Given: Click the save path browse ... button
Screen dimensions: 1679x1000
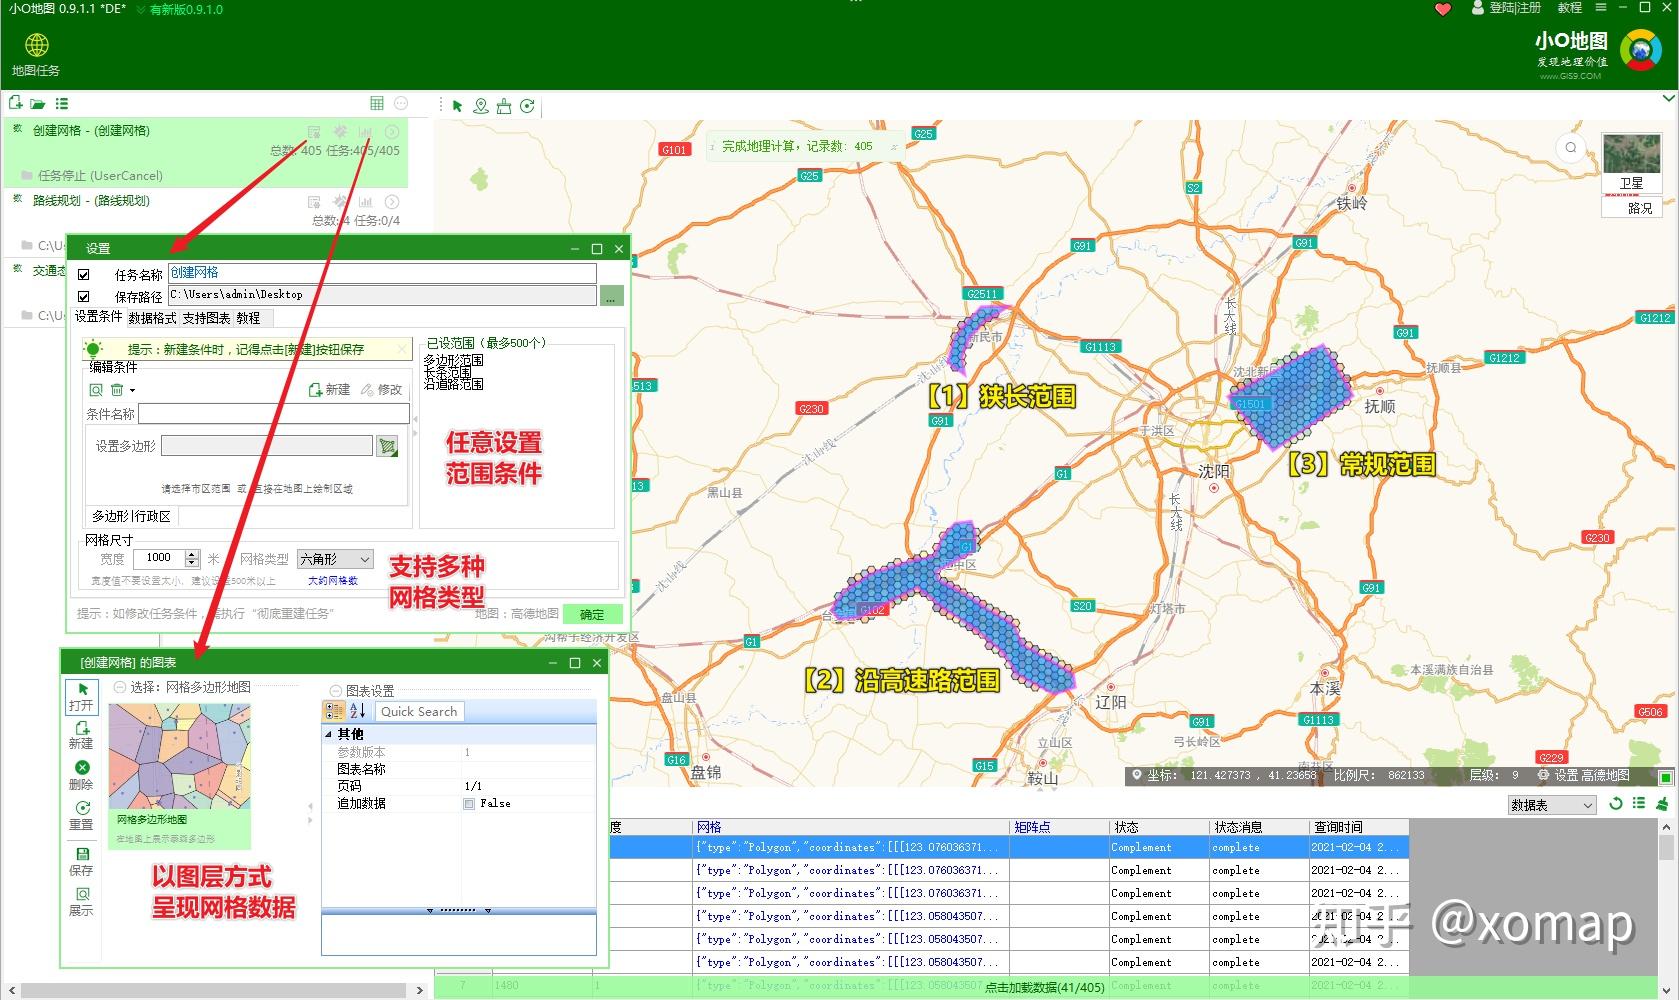Looking at the screenshot, I should pos(612,296).
